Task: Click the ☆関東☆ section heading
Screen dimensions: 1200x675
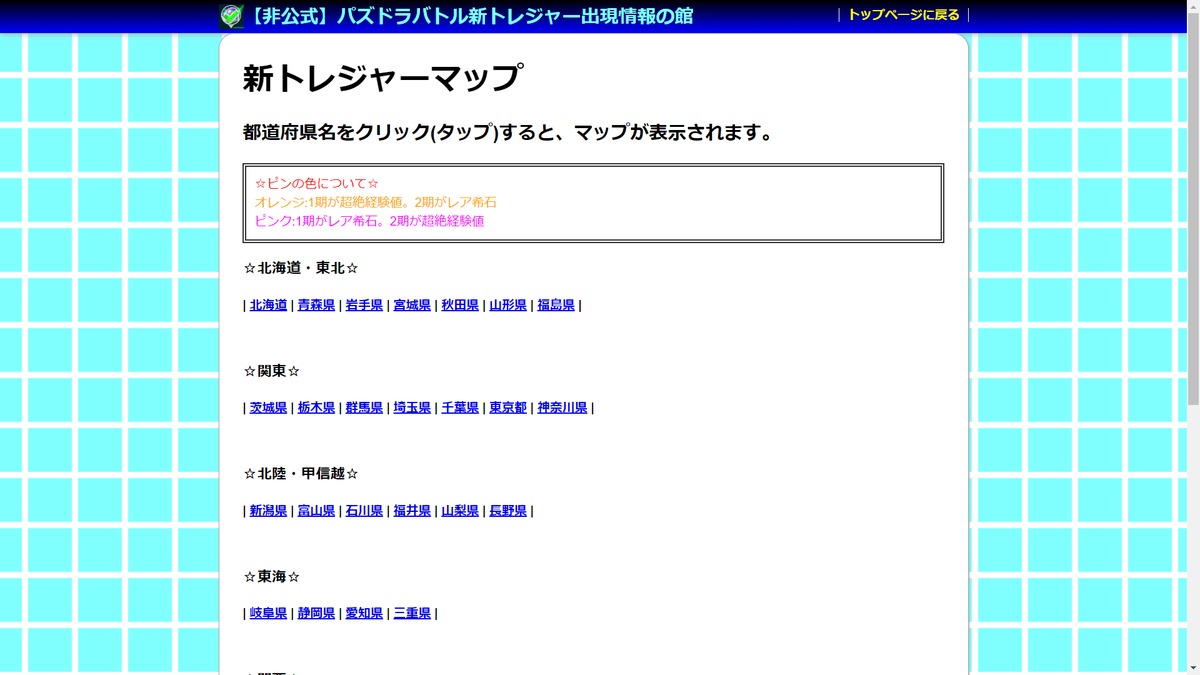Action: [x=272, y=371]
